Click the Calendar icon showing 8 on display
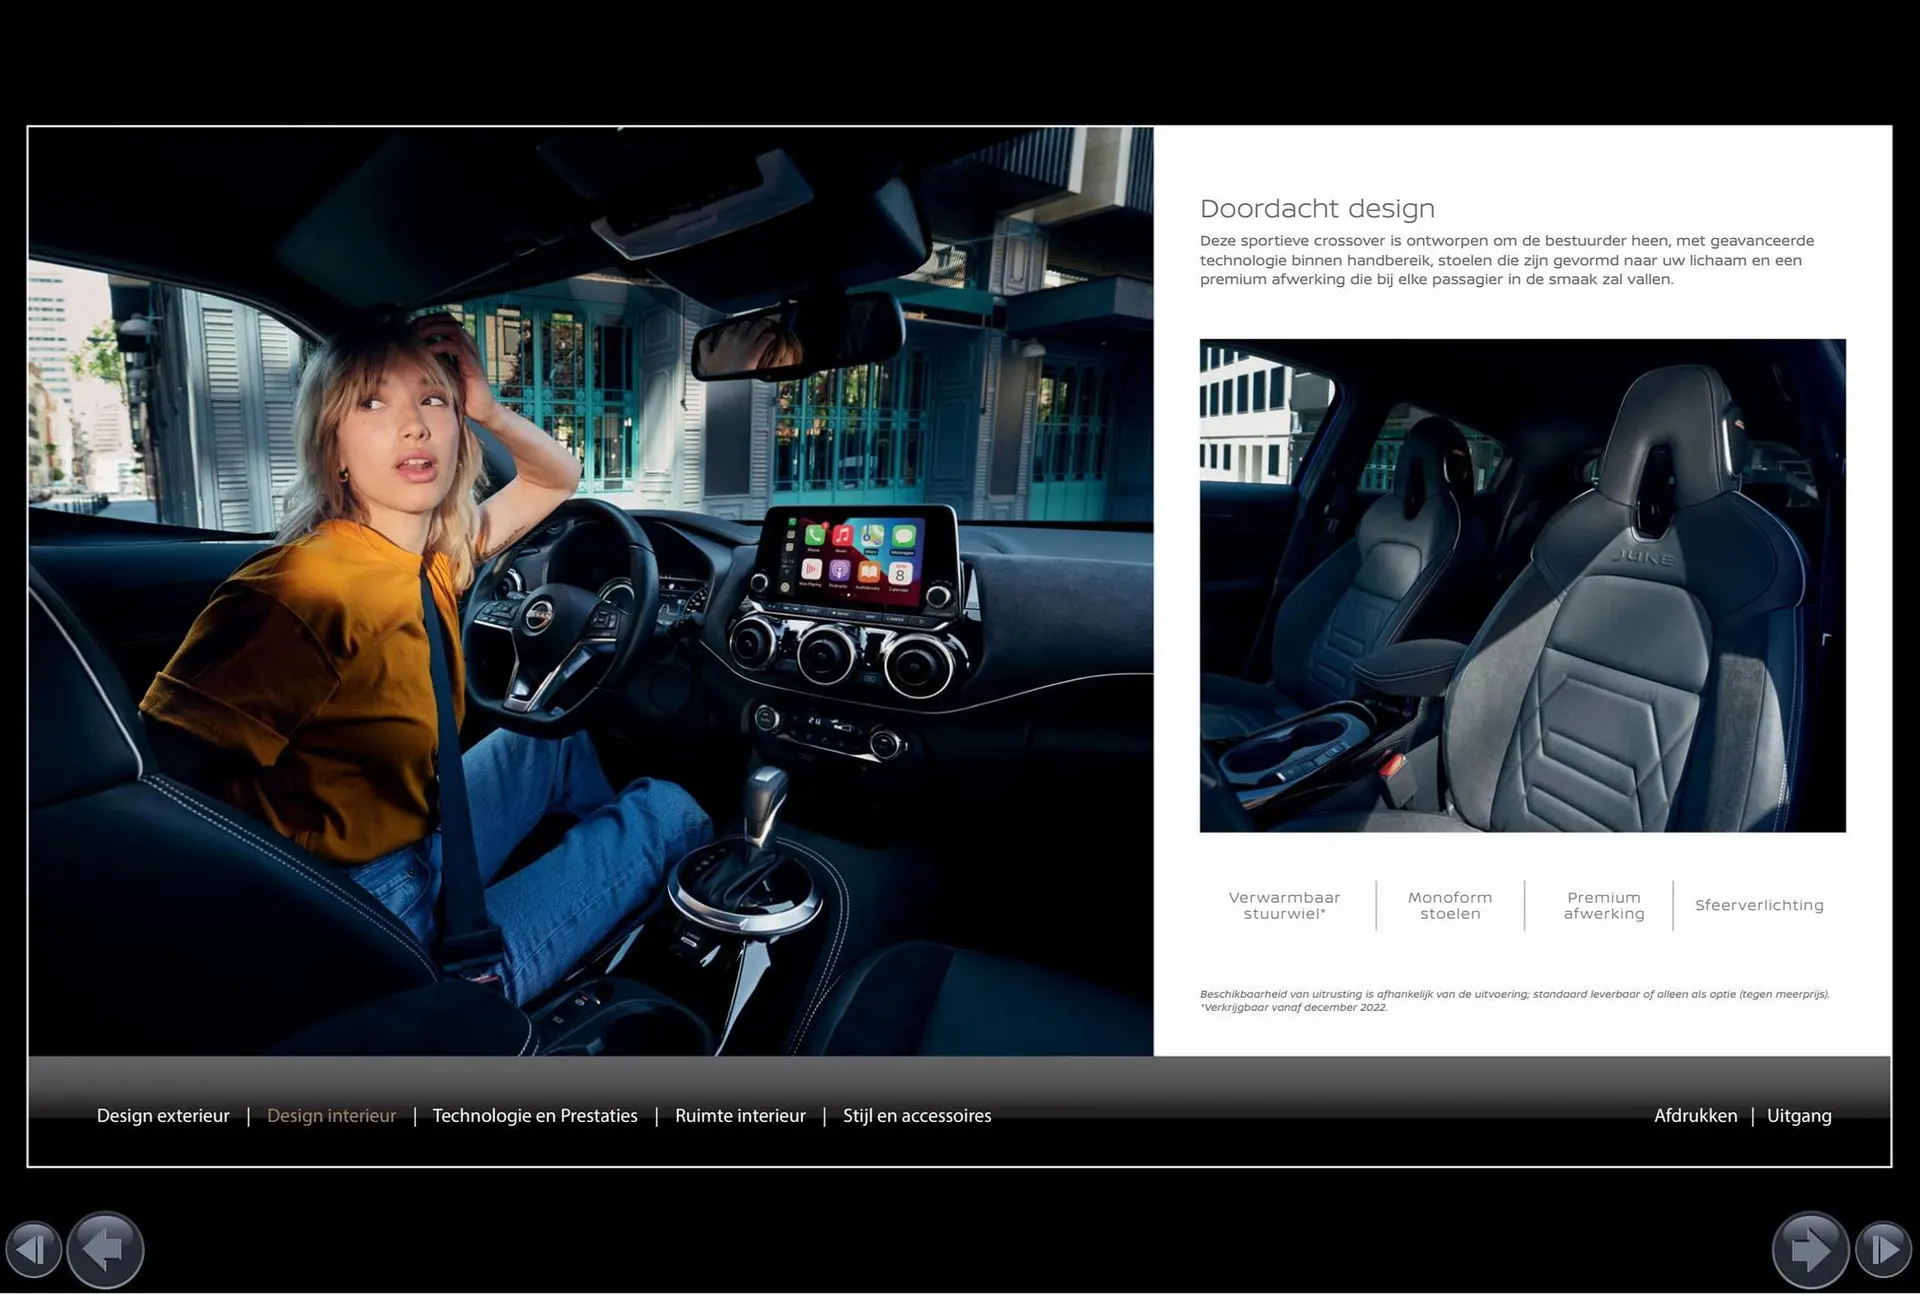This screenshot has height=1294, width=1920. coord(900,574)
